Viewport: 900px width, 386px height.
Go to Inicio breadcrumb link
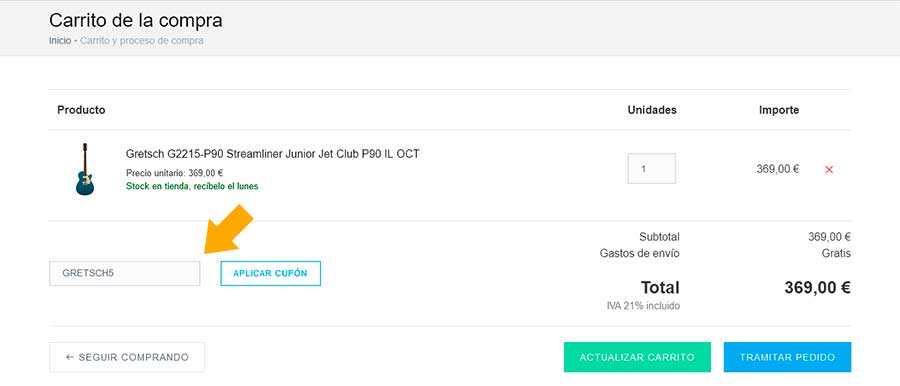tap(60, 41)
